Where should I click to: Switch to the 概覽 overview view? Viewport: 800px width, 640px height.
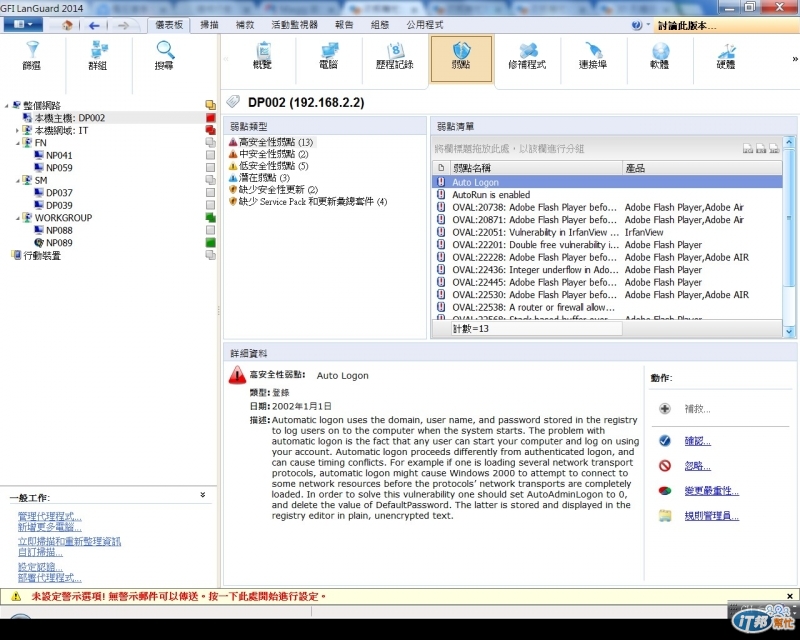coord(262,56)
